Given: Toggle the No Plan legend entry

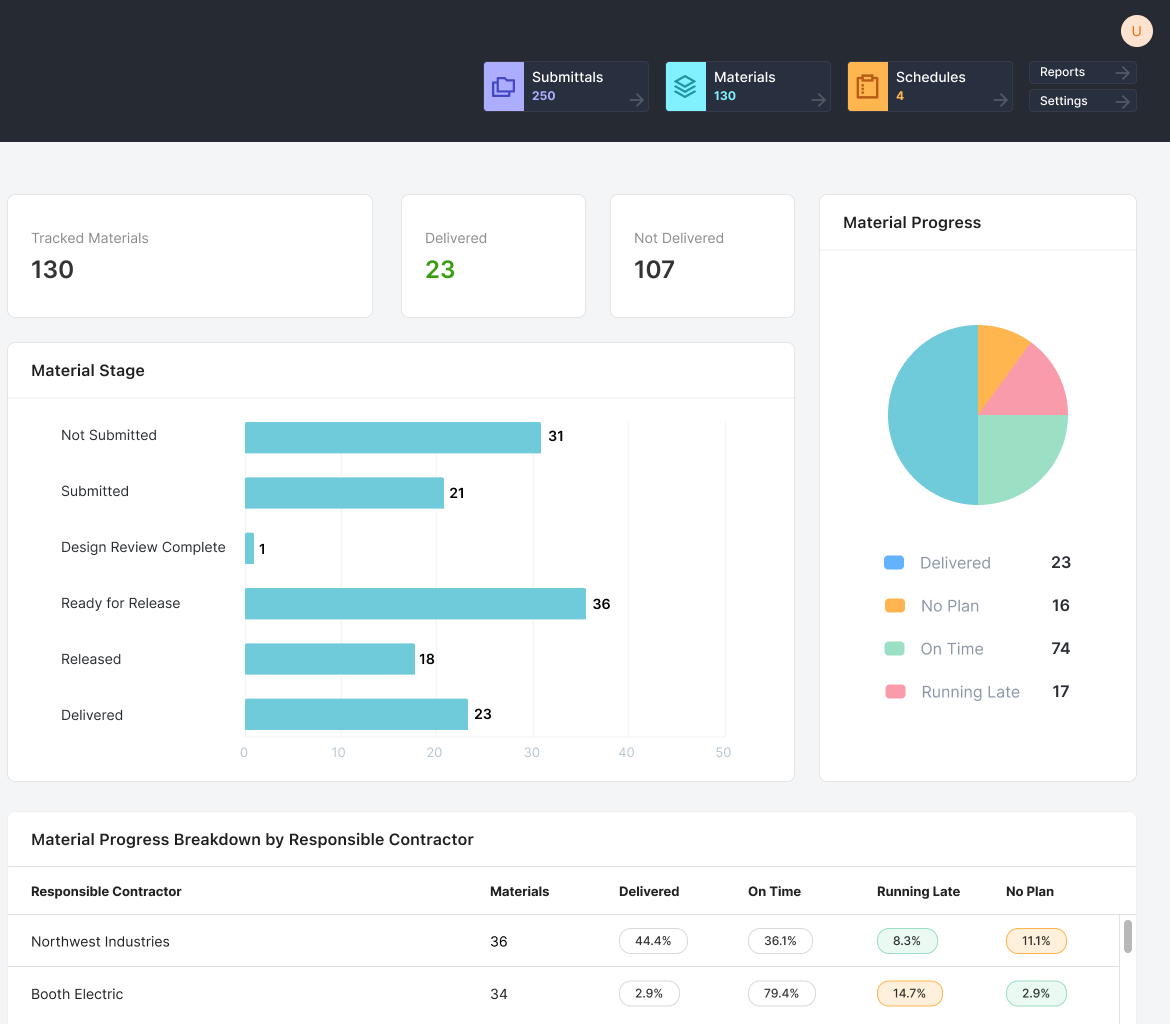Looking at the screenshot, I should pyautogui.click(x=949, y=606).
